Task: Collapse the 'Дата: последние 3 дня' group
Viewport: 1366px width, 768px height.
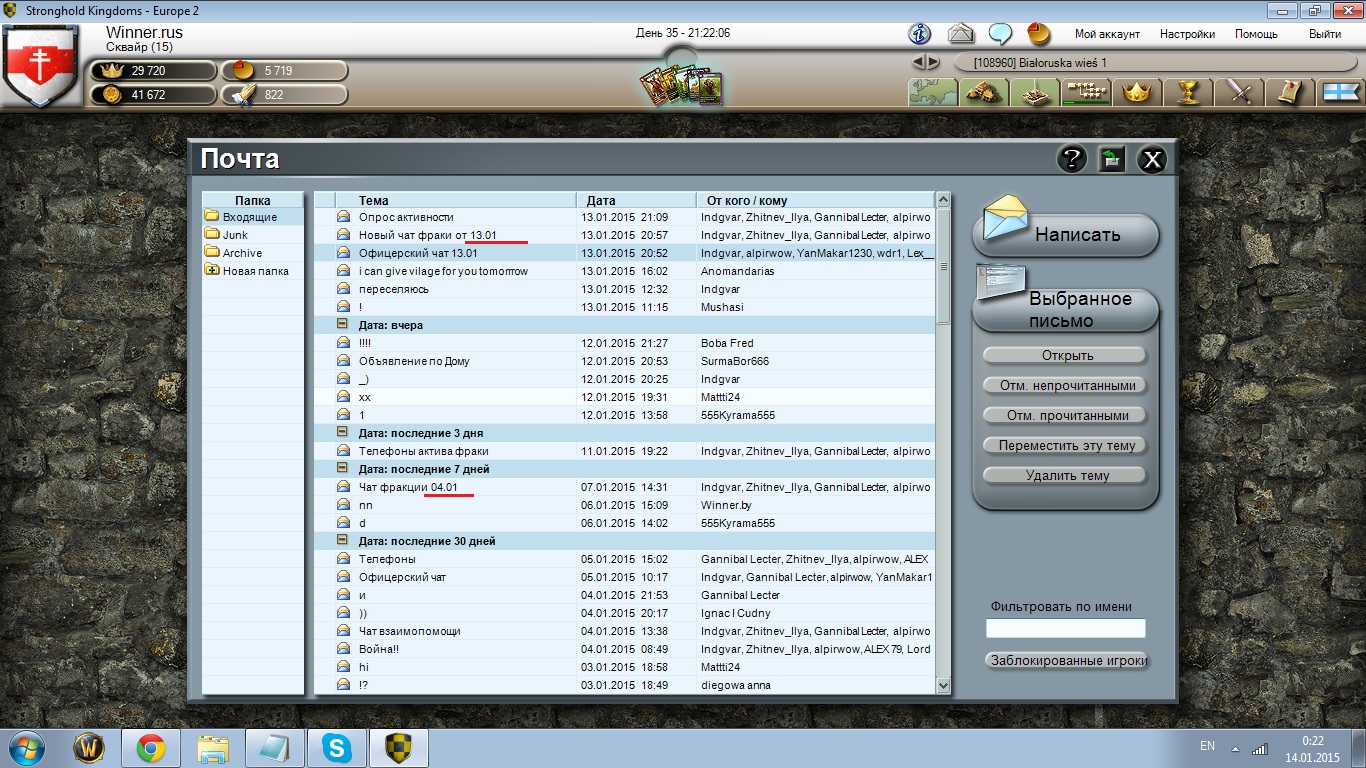Action: (343, 433)
